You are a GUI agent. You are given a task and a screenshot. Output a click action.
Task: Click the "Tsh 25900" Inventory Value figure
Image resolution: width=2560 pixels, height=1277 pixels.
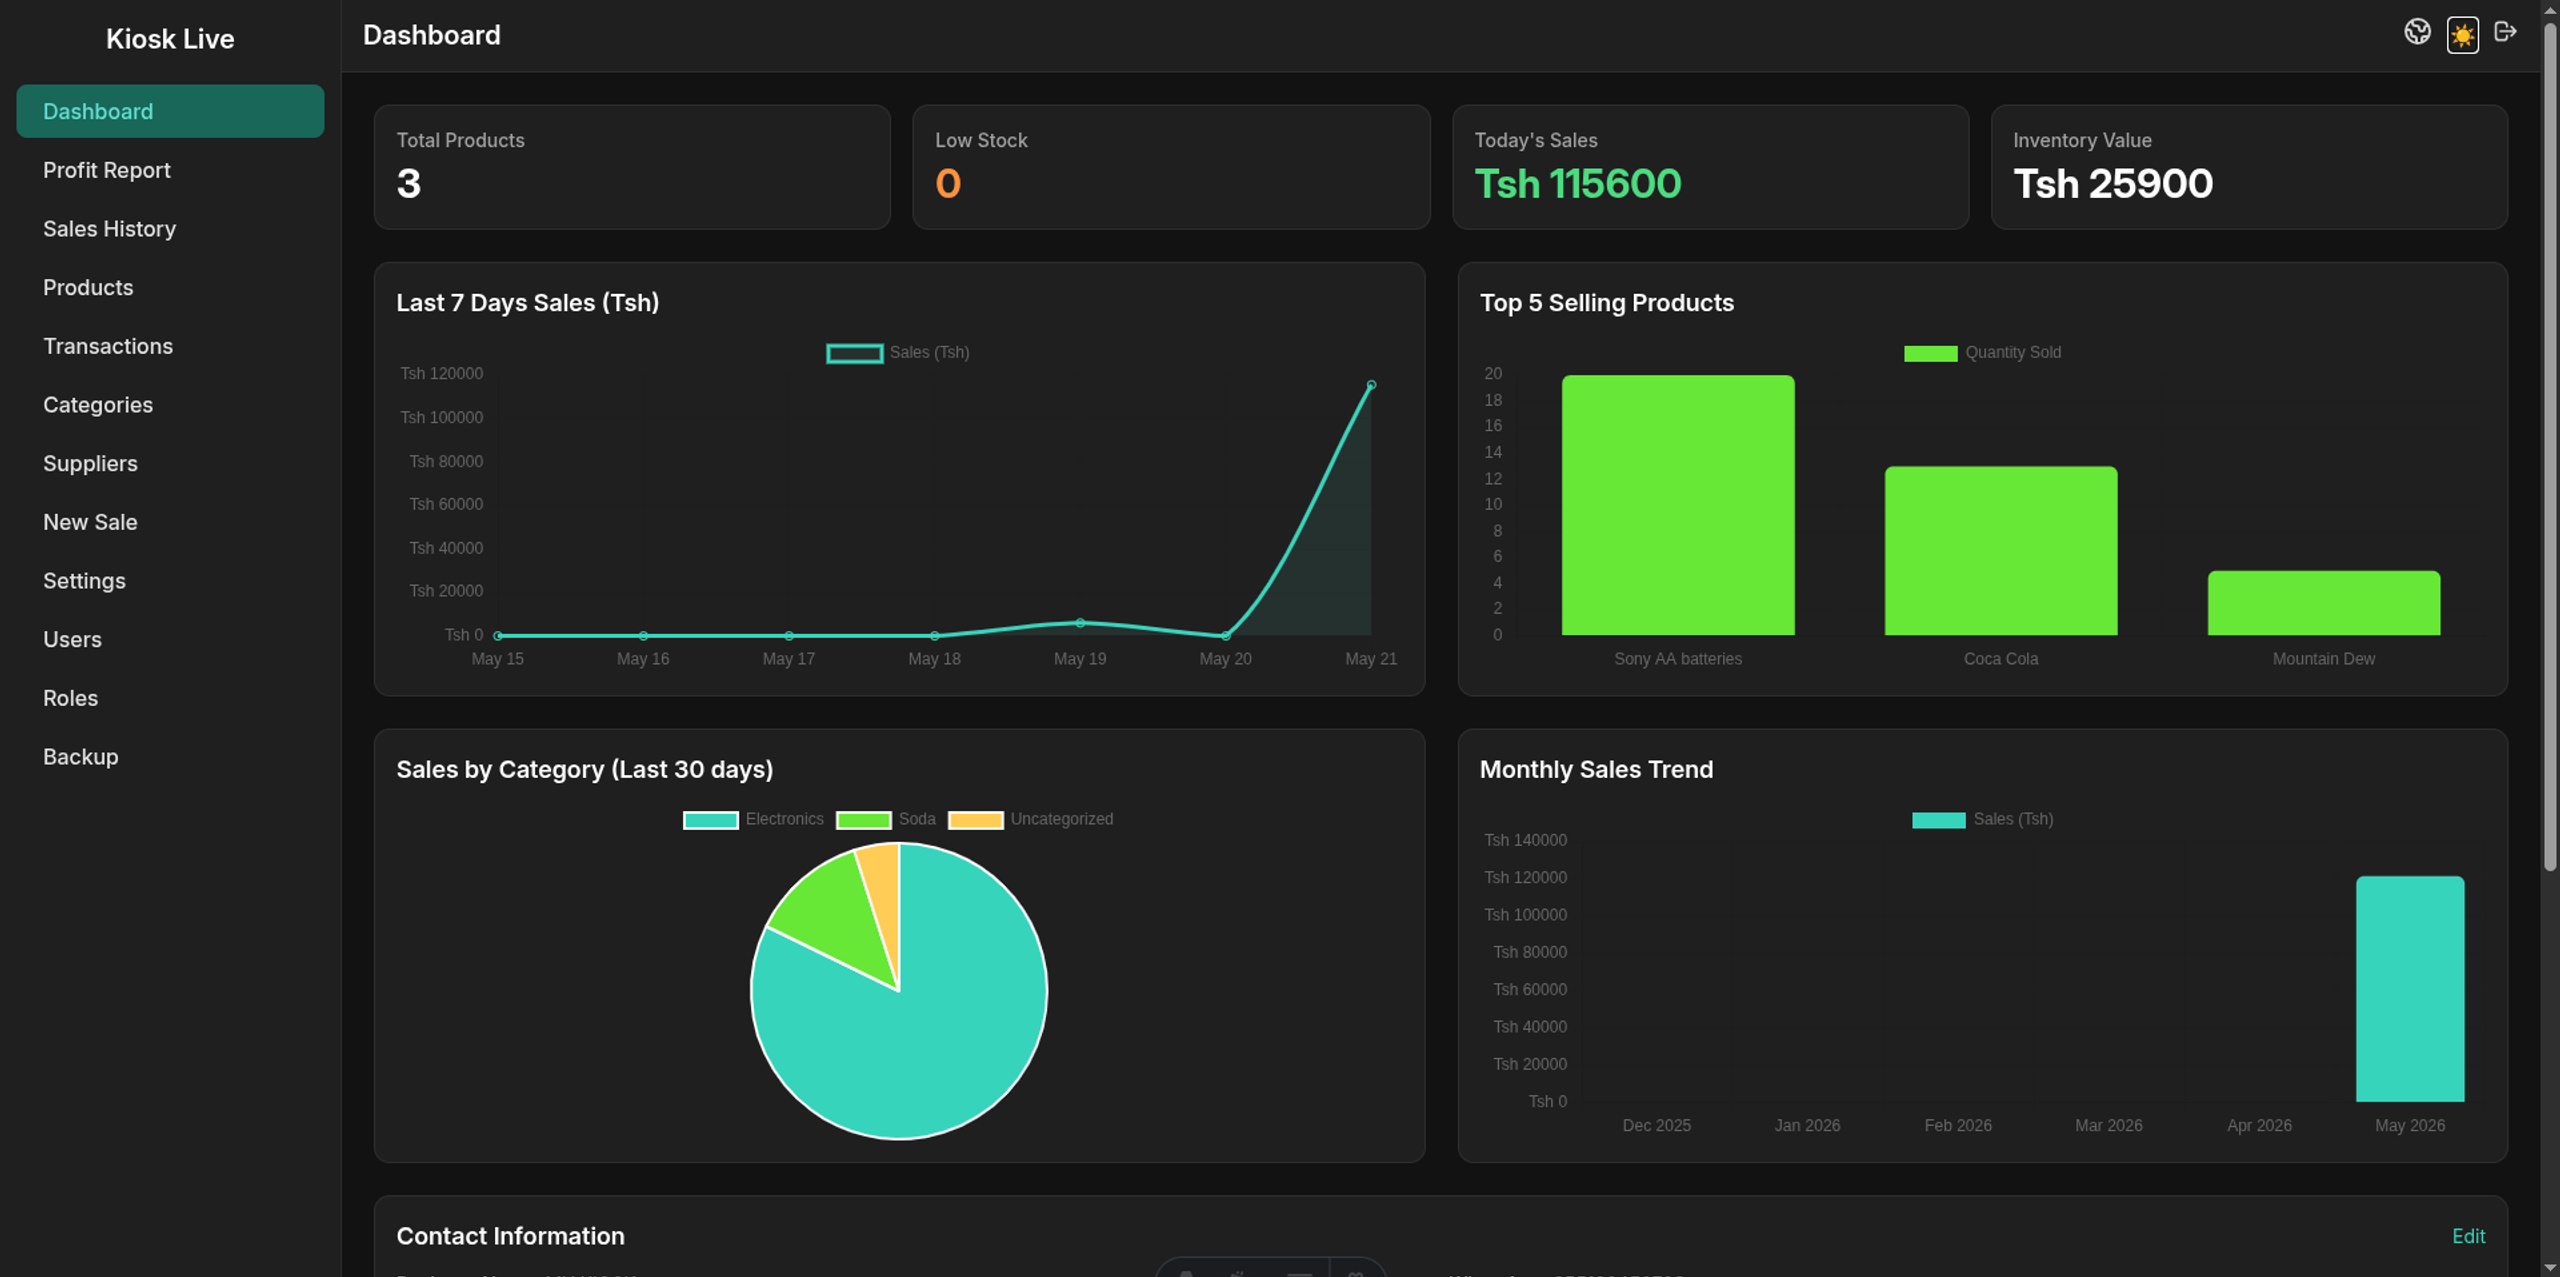(x=2113, y=184)
